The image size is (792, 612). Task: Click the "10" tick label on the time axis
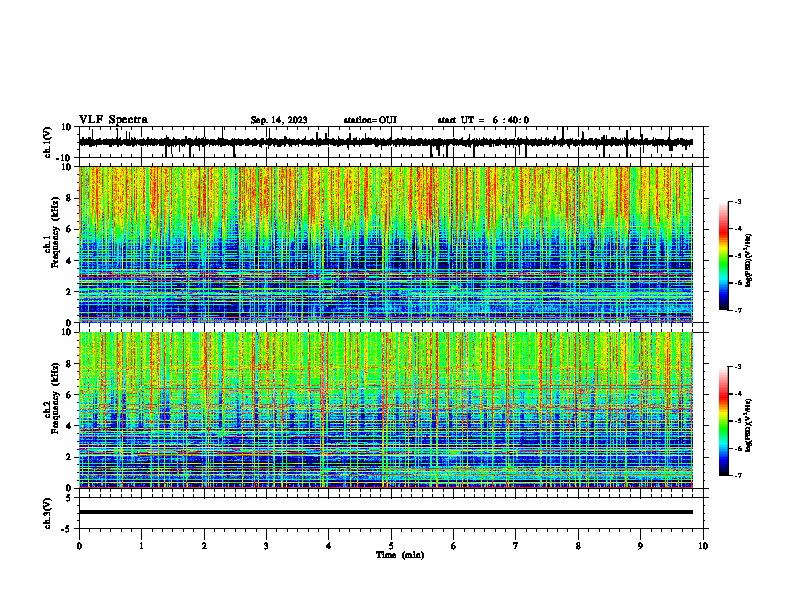tap(703, 546)
